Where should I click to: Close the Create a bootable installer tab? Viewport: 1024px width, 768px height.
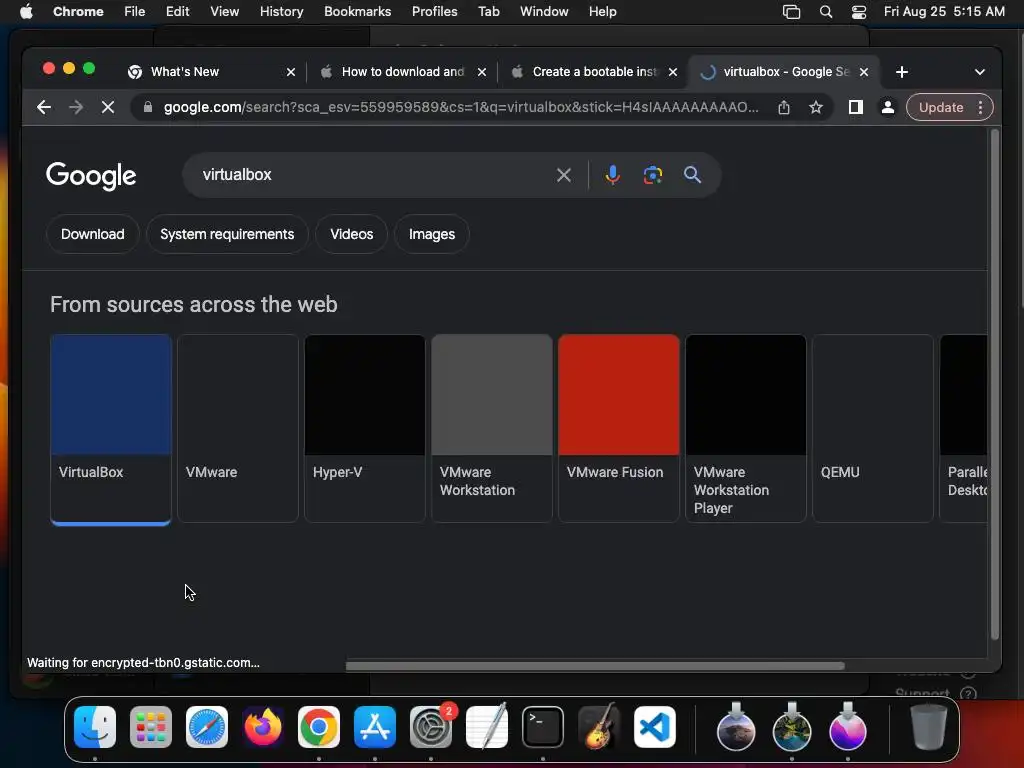(x=673, y=72)
